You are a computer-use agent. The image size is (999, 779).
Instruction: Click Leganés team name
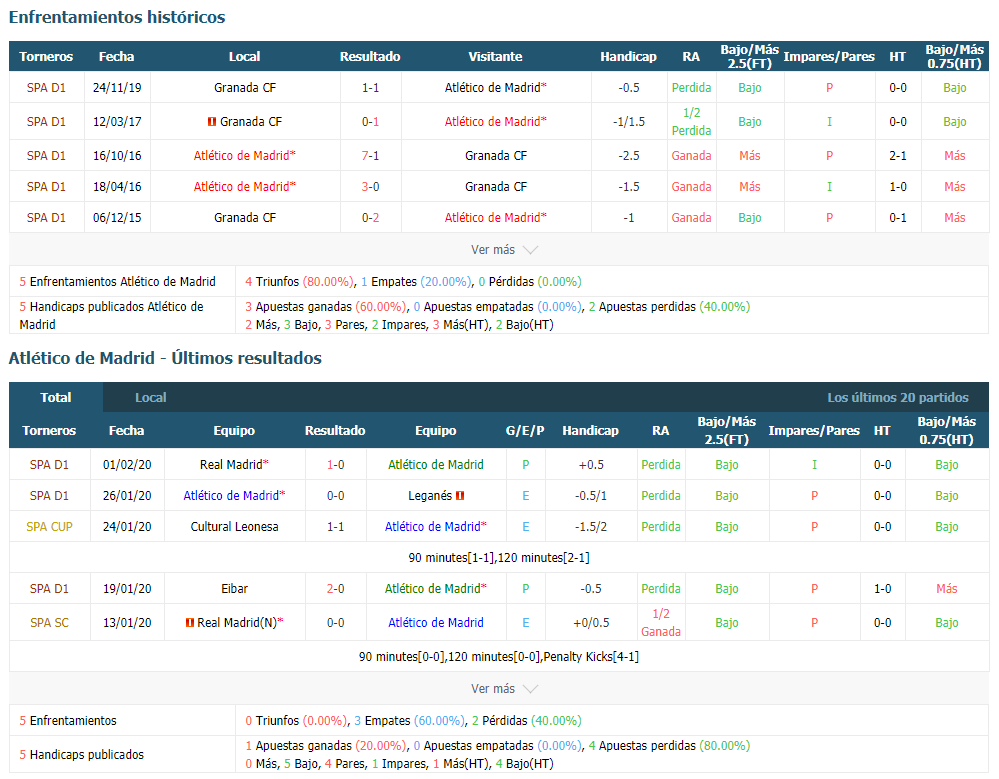click(x=430, y=496)
